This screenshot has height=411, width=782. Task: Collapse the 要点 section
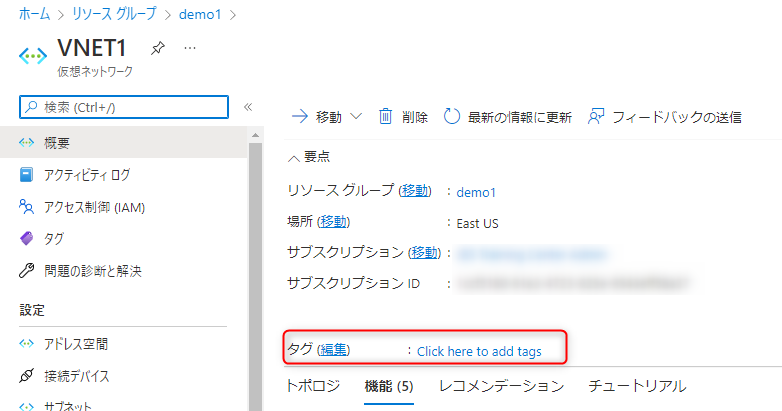coord(294,158)
